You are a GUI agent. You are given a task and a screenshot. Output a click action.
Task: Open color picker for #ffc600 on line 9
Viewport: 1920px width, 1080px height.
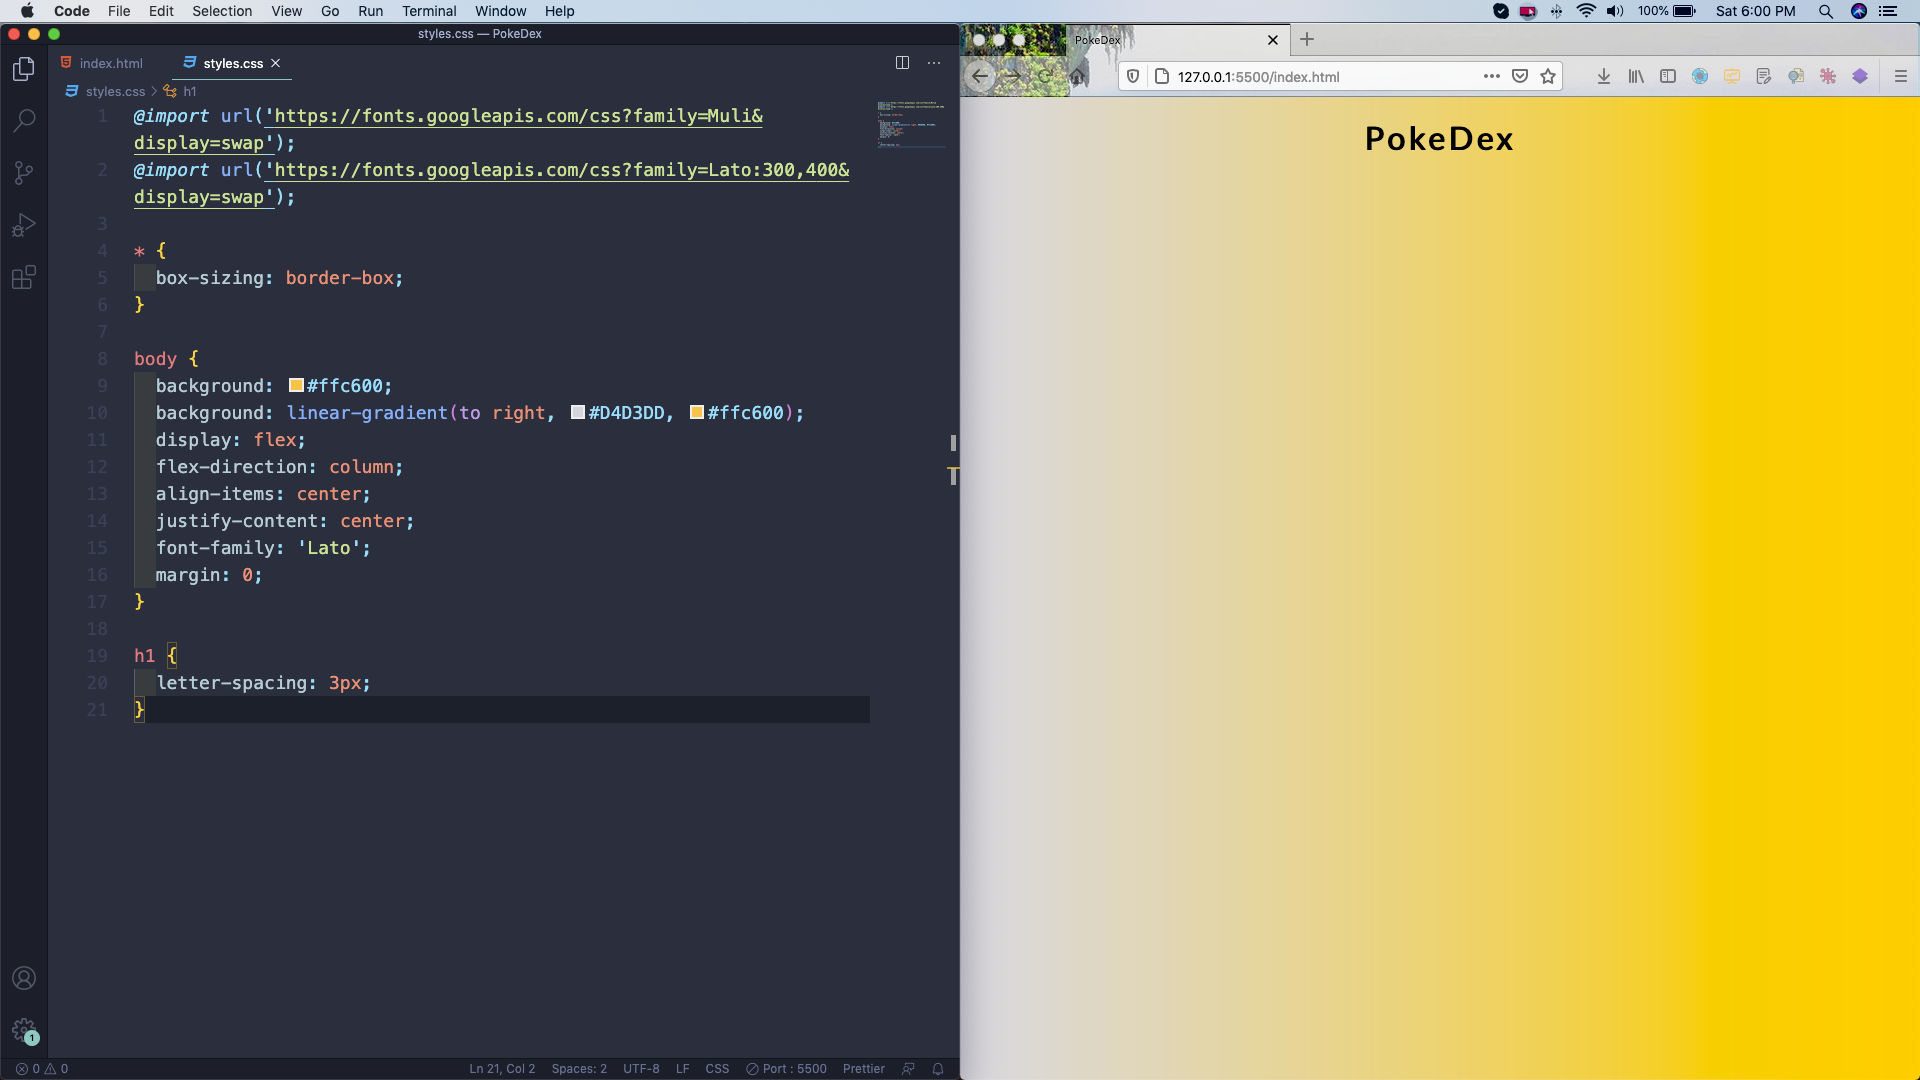click(x=296, y=385)
